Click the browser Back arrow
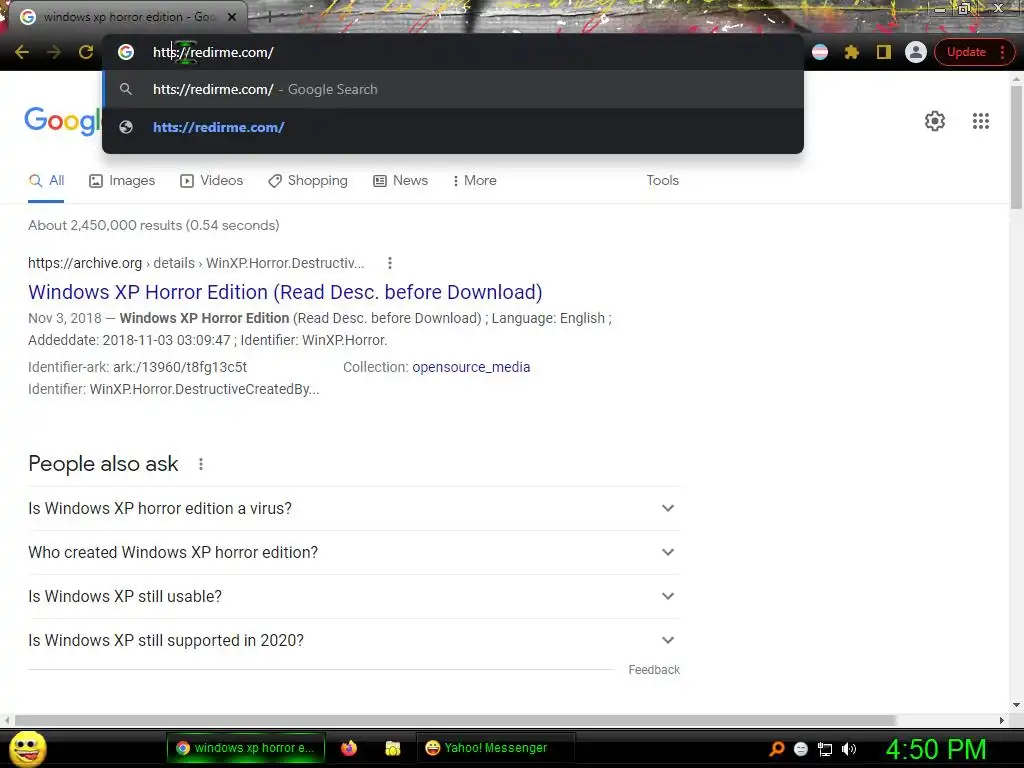The height and width of the screenshot is (768, 1024). click(x=22, y=52)
